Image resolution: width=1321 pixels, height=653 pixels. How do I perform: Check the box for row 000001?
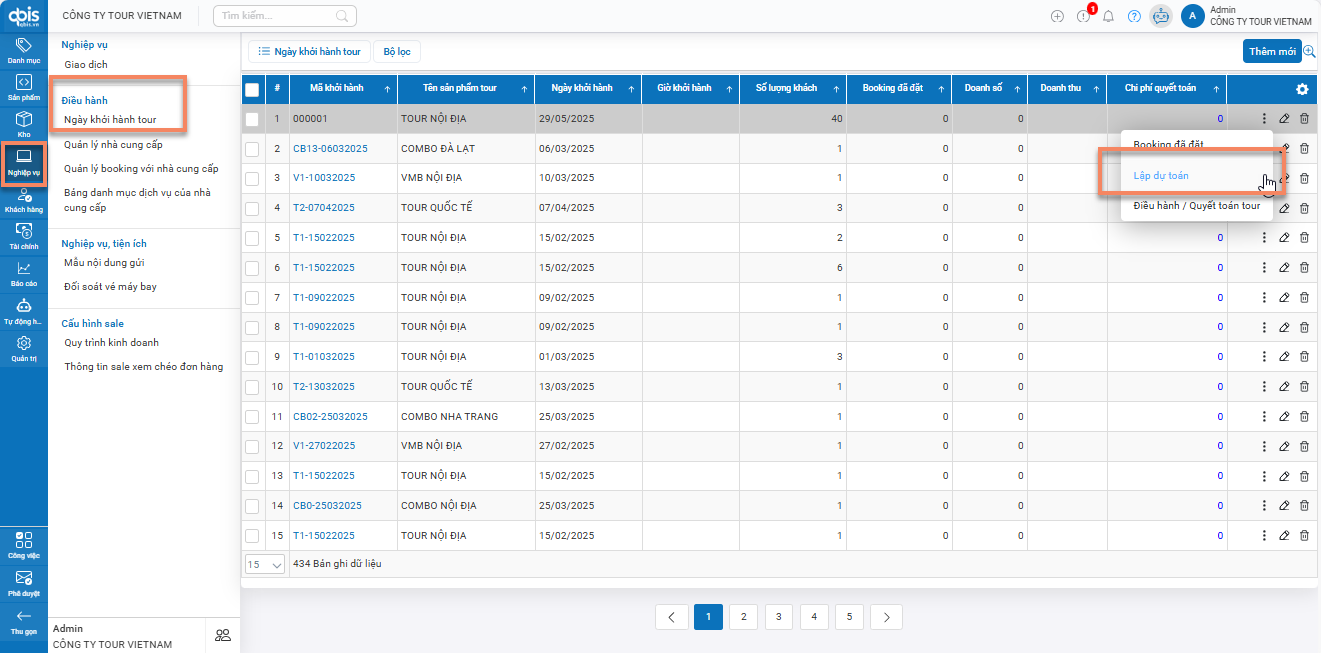[x=252, y=119]
